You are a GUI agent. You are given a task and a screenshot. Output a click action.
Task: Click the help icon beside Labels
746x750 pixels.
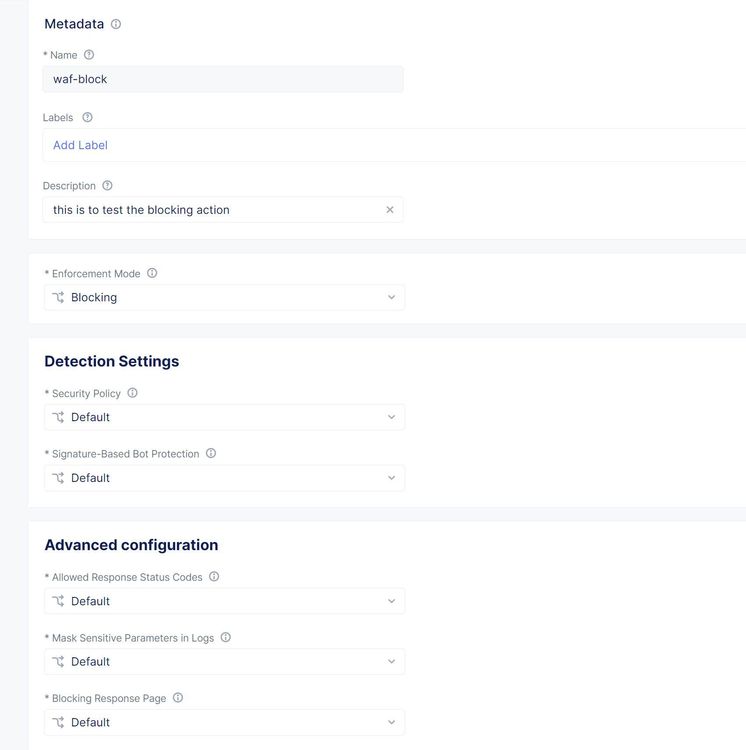coord(87,117)
